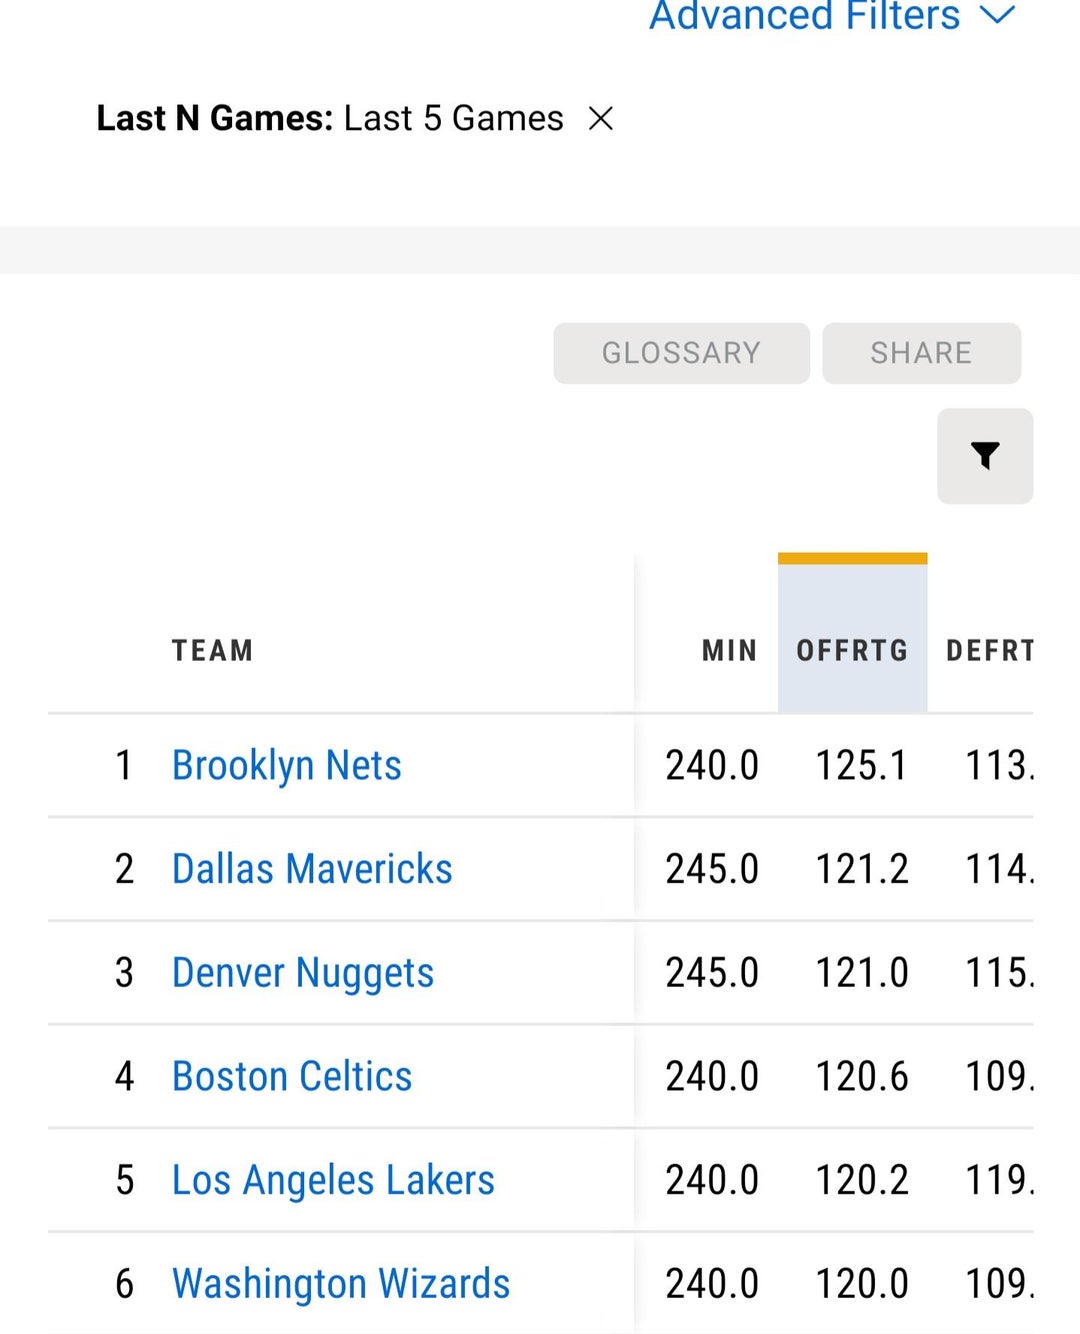Open the Dallas Mavericks team link
This screenshot has height=1334, width=1080.
312,869
